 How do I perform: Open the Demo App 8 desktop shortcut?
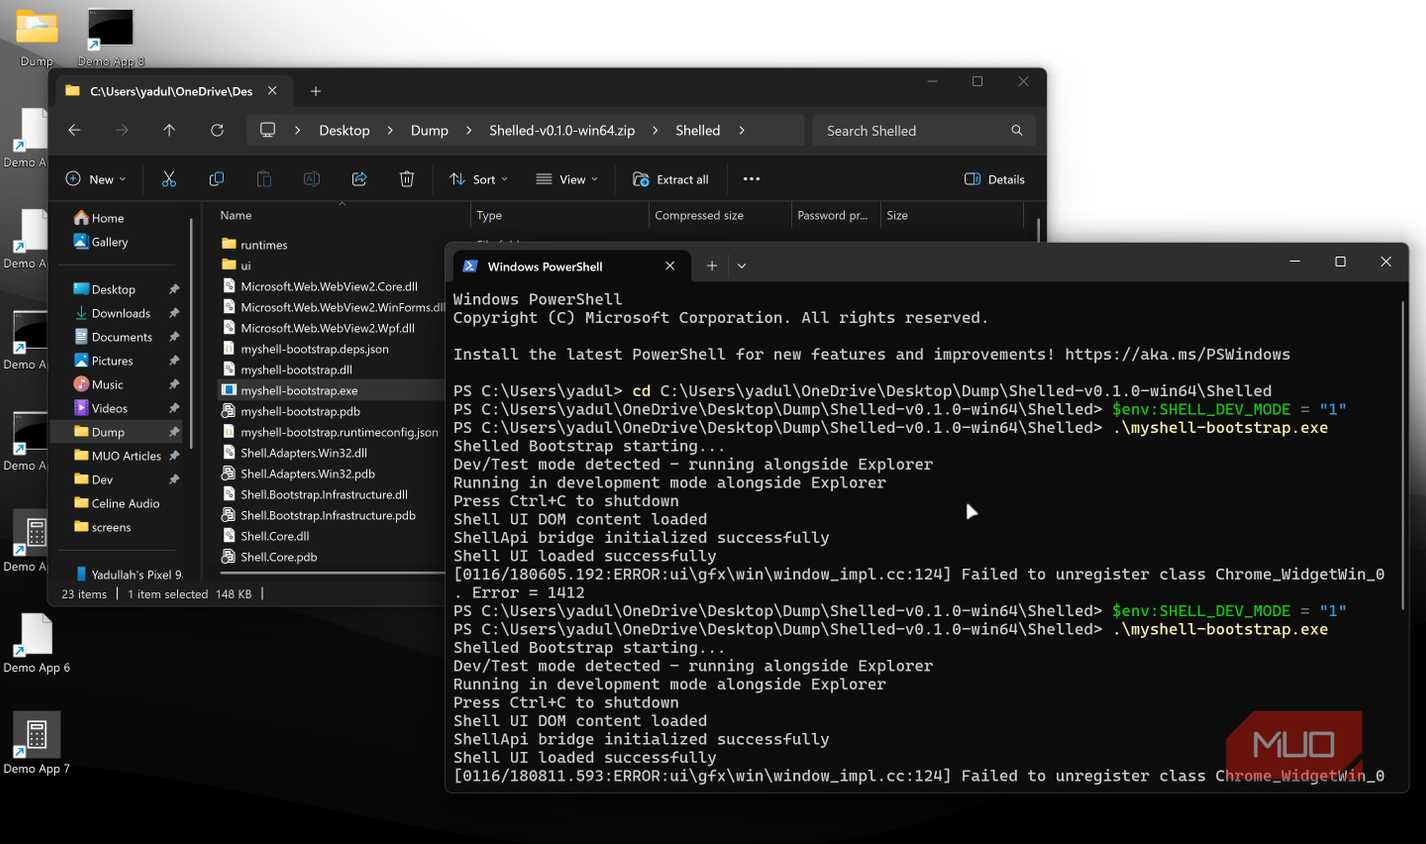pos(111,37)
